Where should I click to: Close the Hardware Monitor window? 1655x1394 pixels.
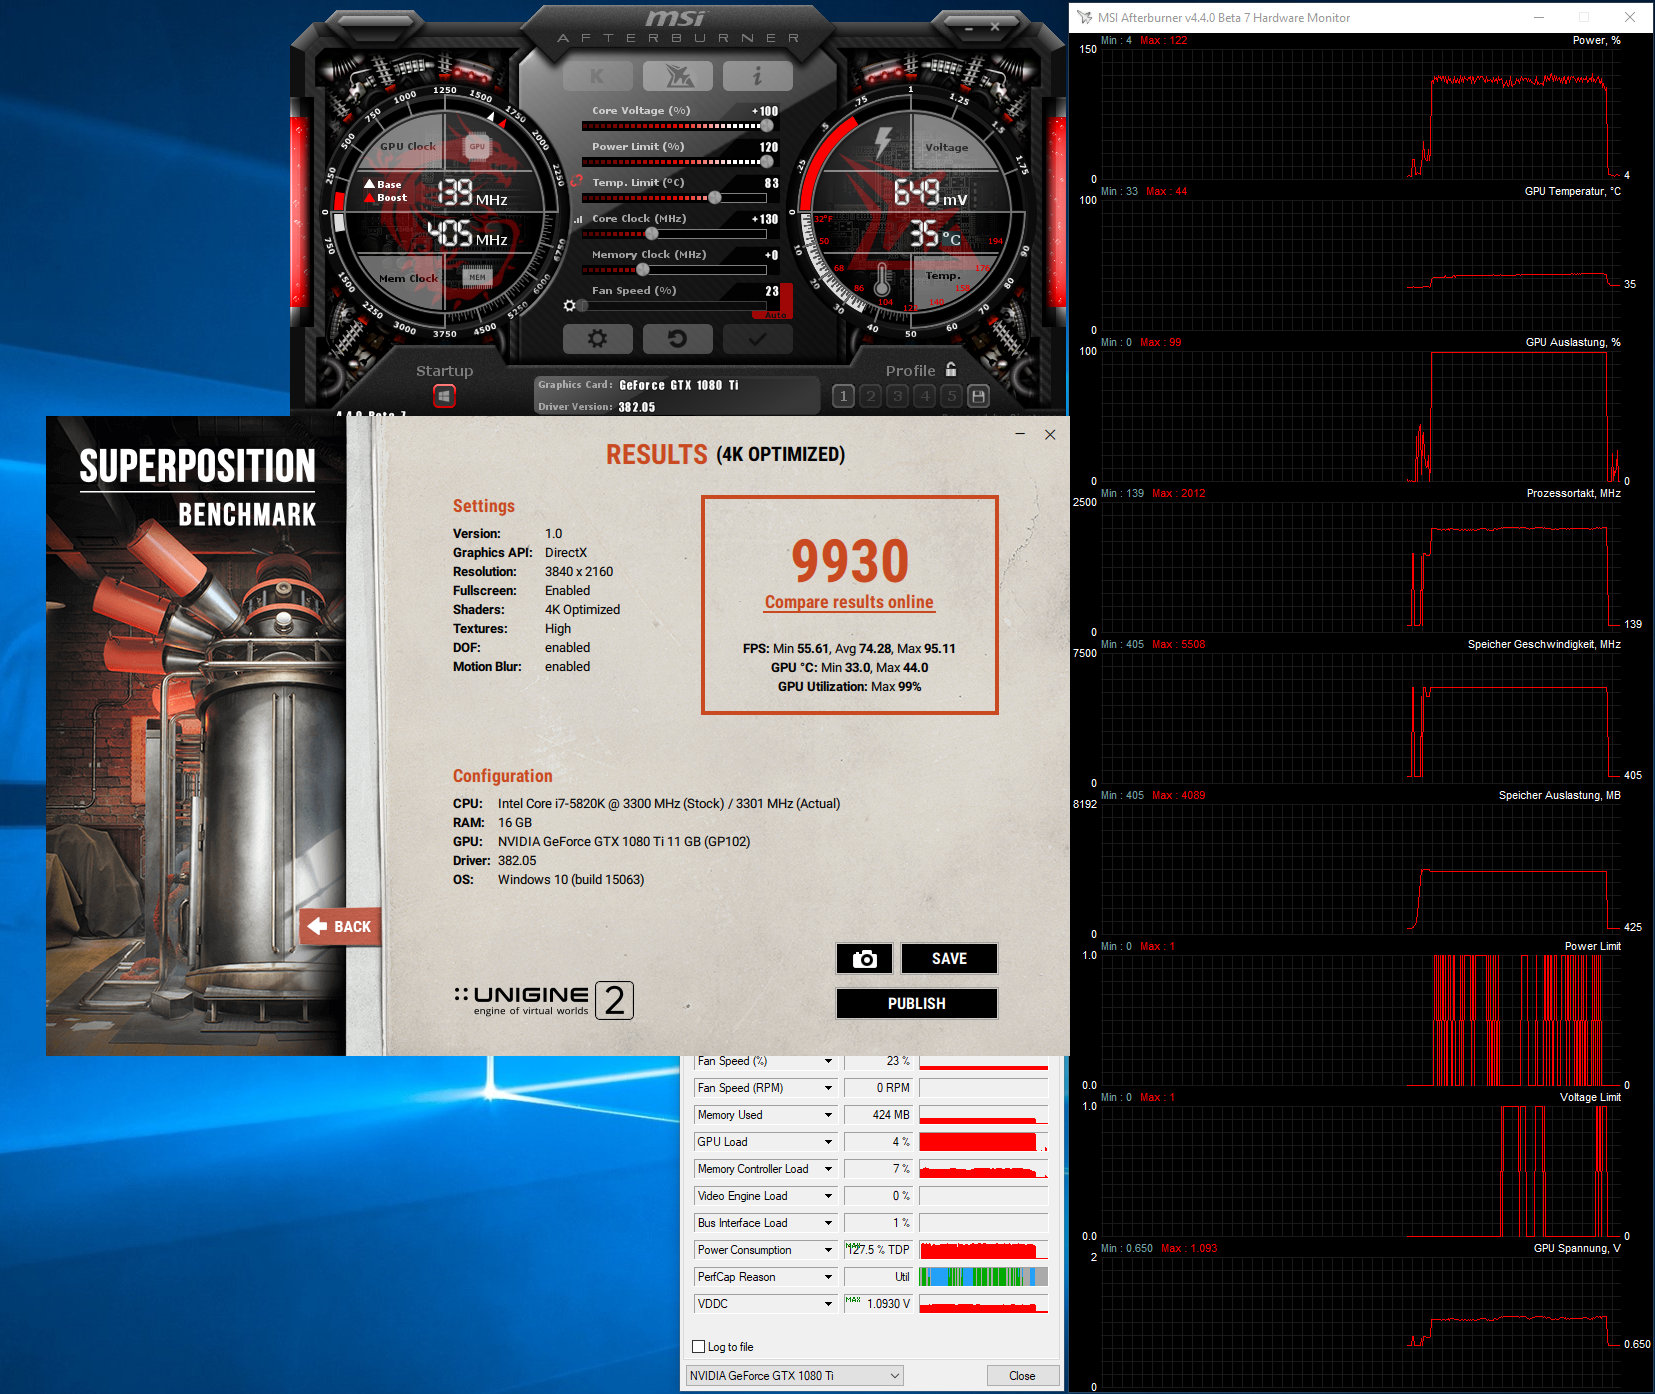[x=1630, y=17]
